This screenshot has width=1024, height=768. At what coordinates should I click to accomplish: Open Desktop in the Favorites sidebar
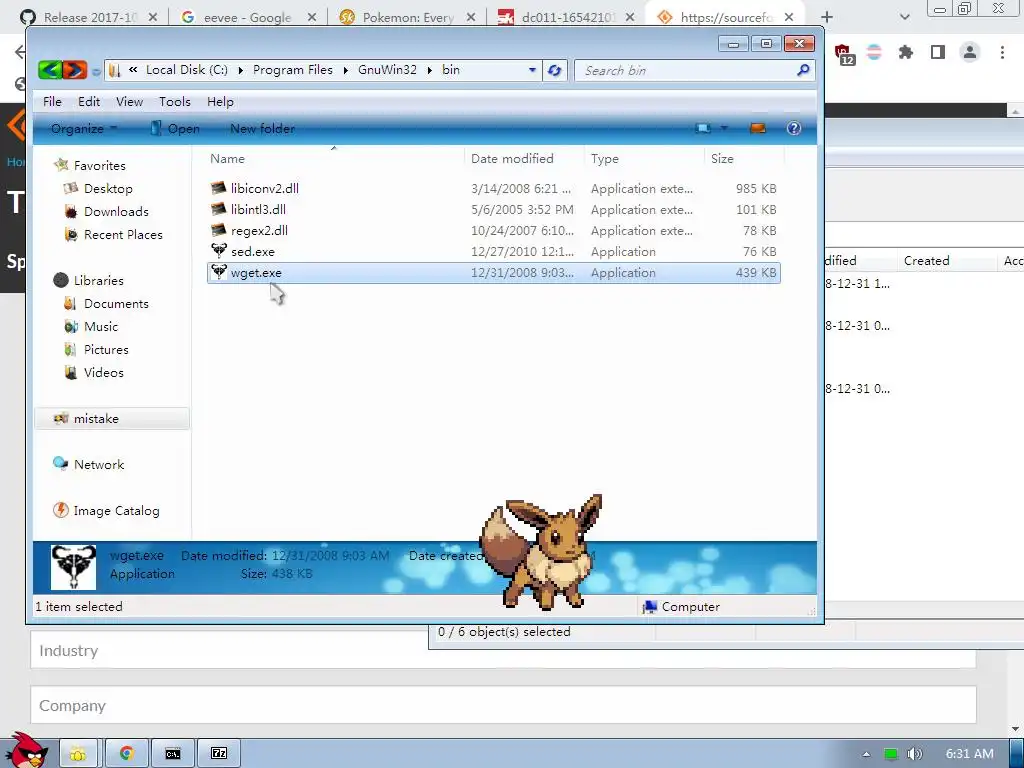(x=108, y=188)
